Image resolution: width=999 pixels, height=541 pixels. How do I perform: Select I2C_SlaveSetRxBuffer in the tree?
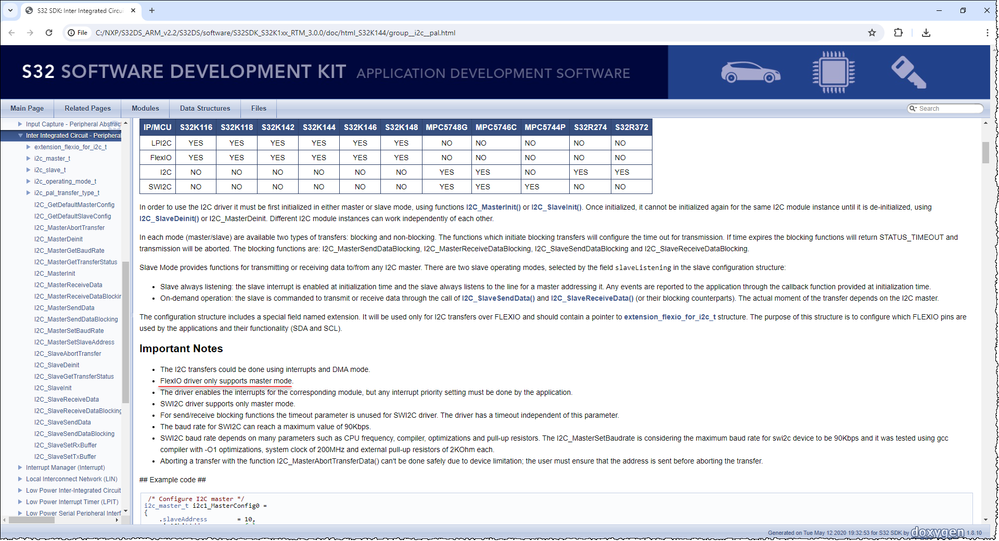(x=66, y=445)
